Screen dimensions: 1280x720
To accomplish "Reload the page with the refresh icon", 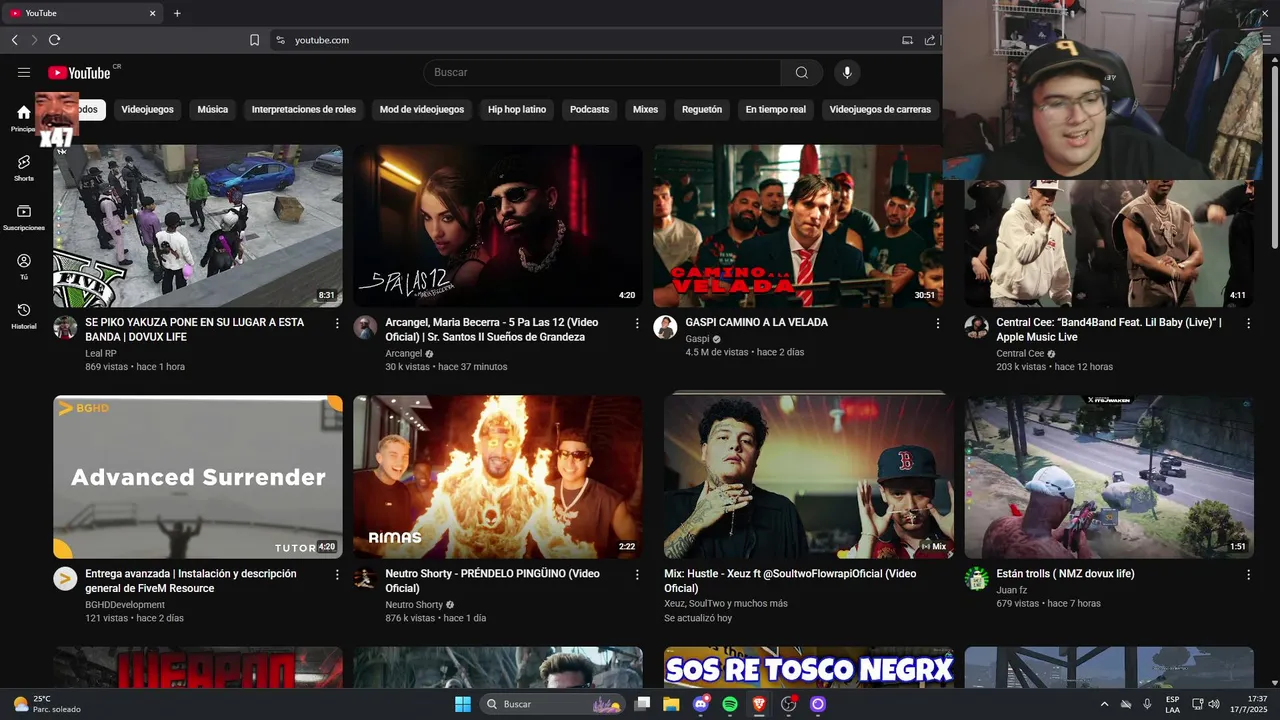I will pos(54,40).
